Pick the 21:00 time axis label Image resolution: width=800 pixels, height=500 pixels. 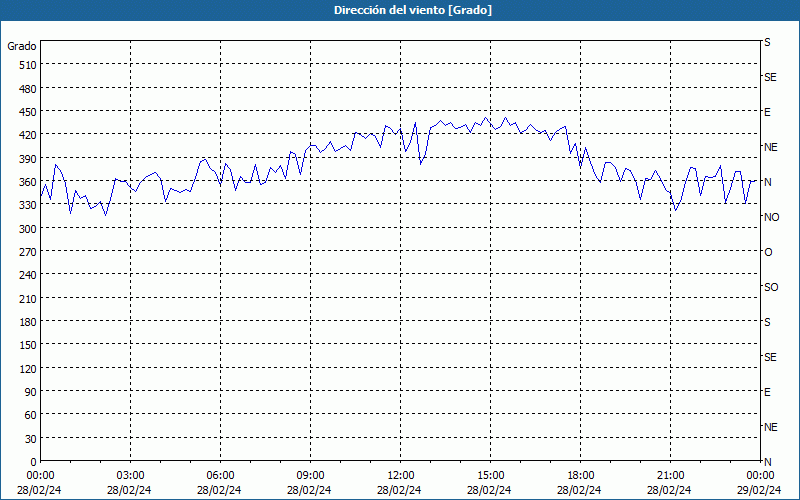[670, 476]
